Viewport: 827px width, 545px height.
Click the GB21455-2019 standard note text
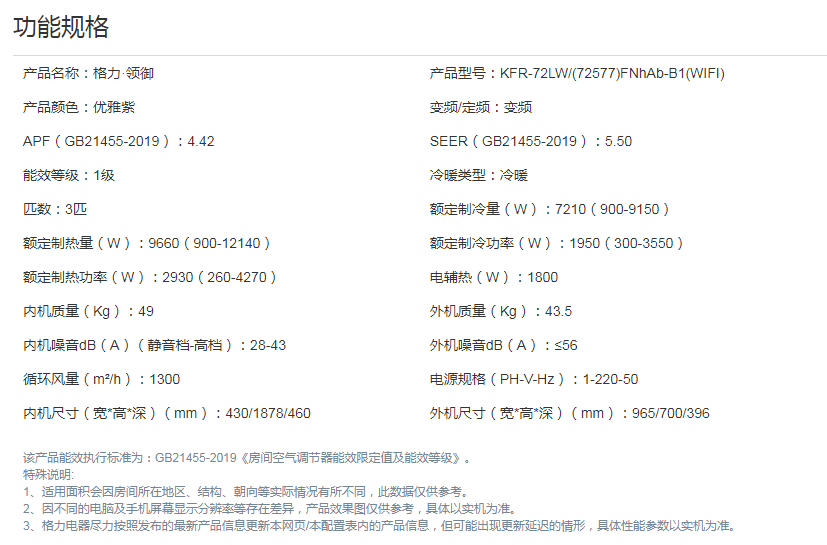click(247, 458)
